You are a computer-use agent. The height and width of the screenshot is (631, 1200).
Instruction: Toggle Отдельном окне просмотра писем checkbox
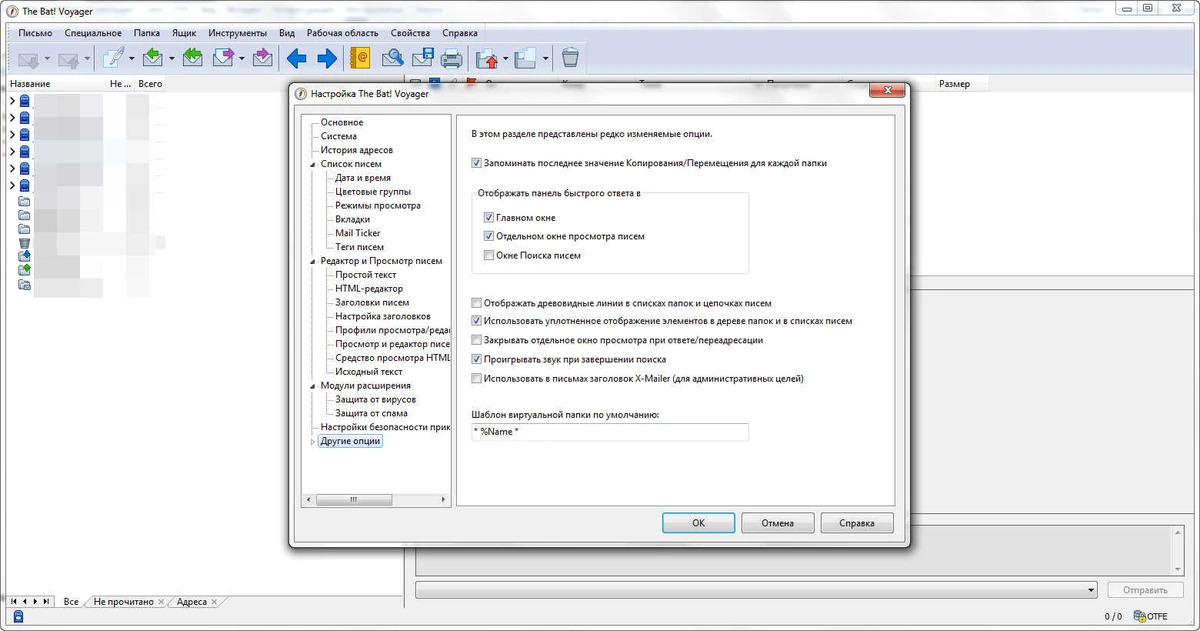489,237
